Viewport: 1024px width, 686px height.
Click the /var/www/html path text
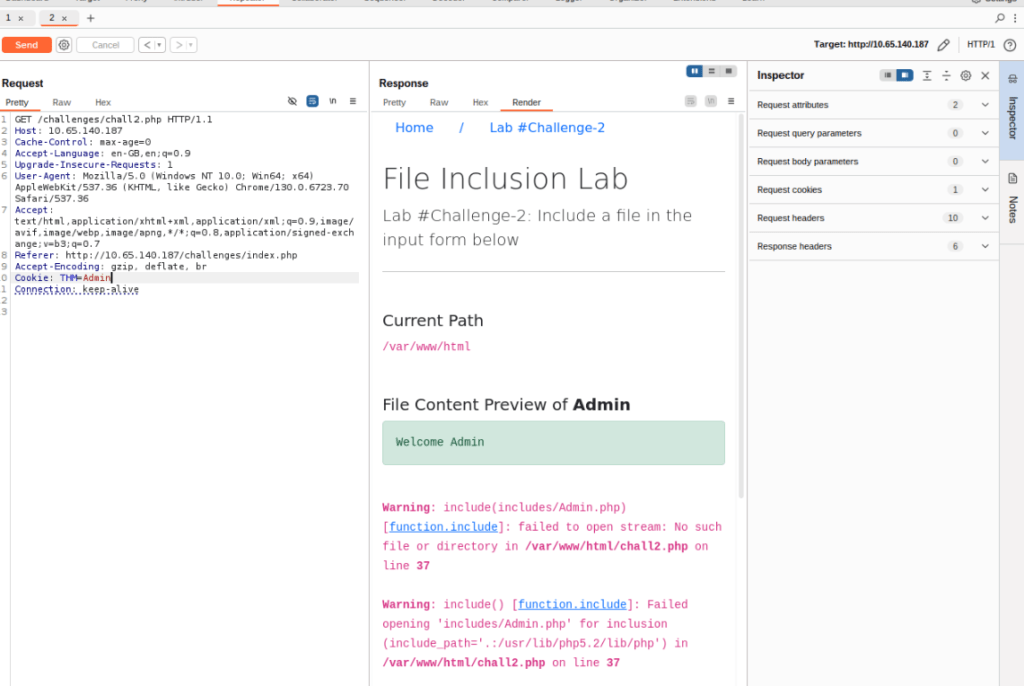pos(426,346)
